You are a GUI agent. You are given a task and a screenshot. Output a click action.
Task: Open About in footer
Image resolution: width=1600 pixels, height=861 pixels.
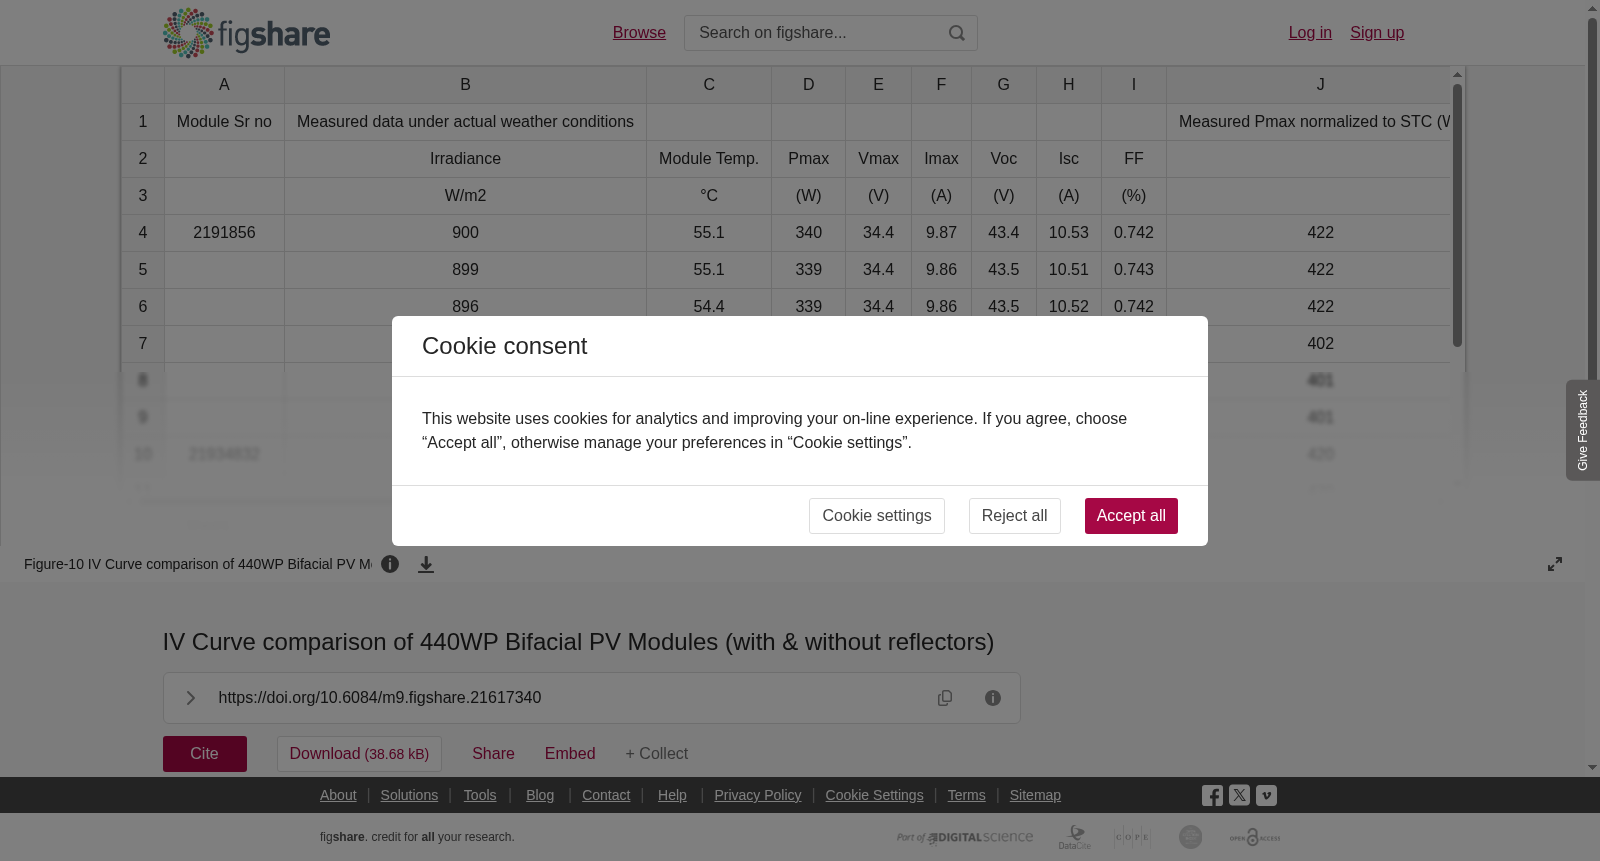tap(338, 795)
